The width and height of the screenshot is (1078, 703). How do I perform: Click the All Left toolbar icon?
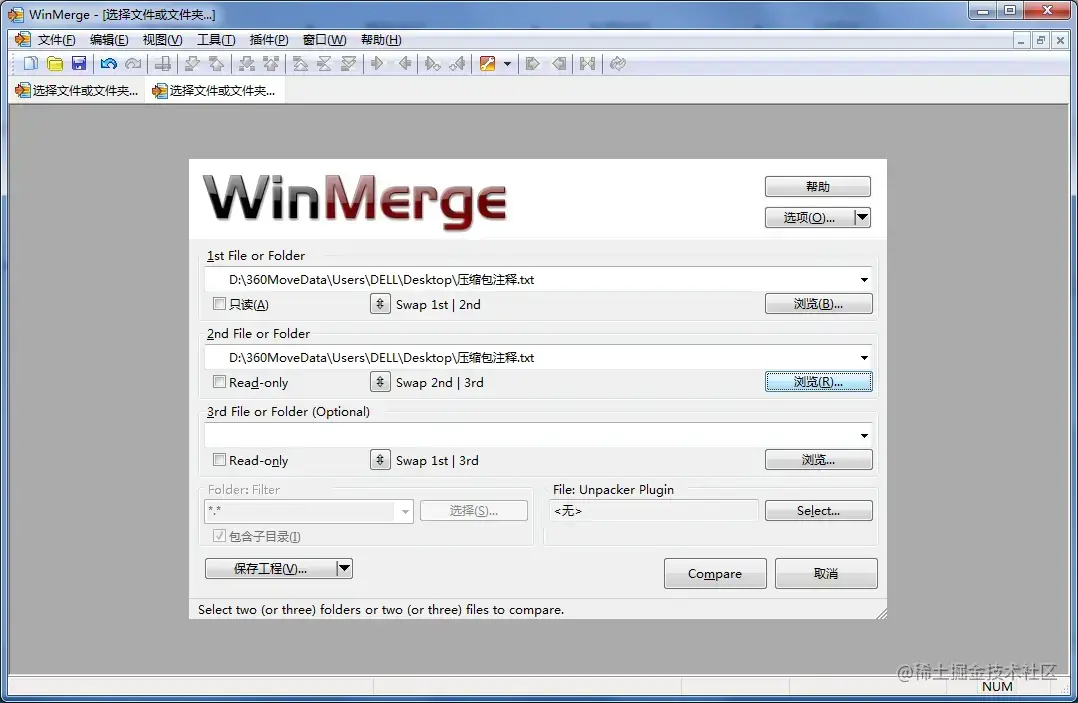(x=560, y=64)
